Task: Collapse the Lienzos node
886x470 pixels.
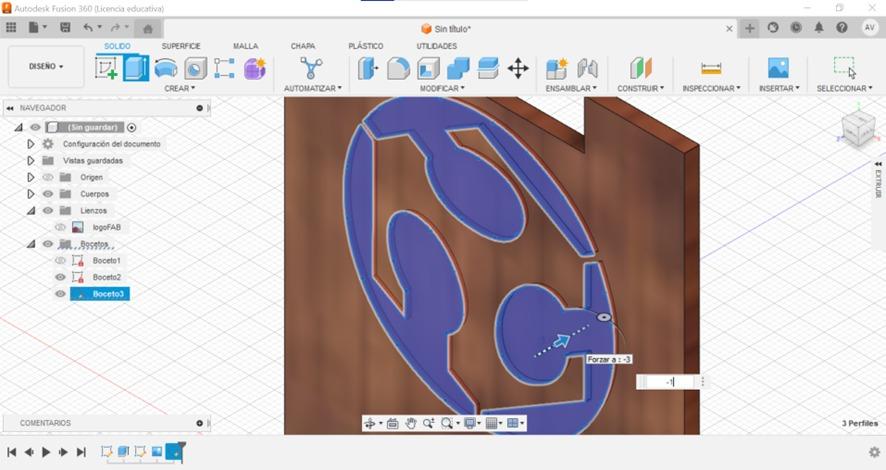Action: coord(31,211)
